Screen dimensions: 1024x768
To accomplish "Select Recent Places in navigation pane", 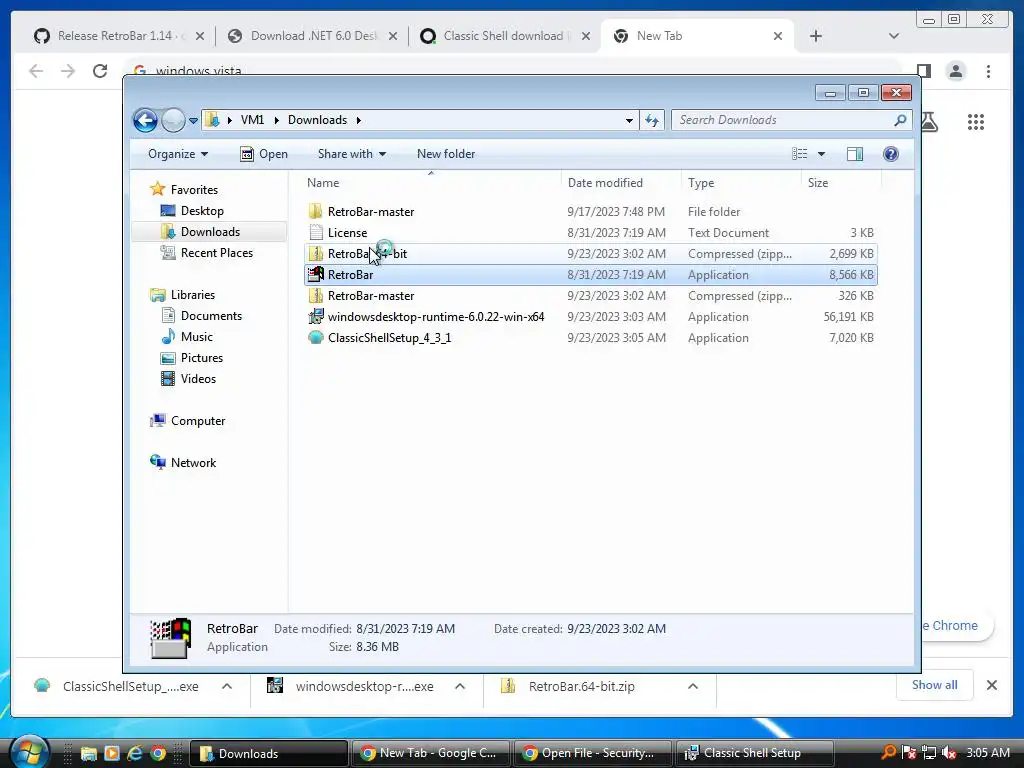I will tap(216, 253).
